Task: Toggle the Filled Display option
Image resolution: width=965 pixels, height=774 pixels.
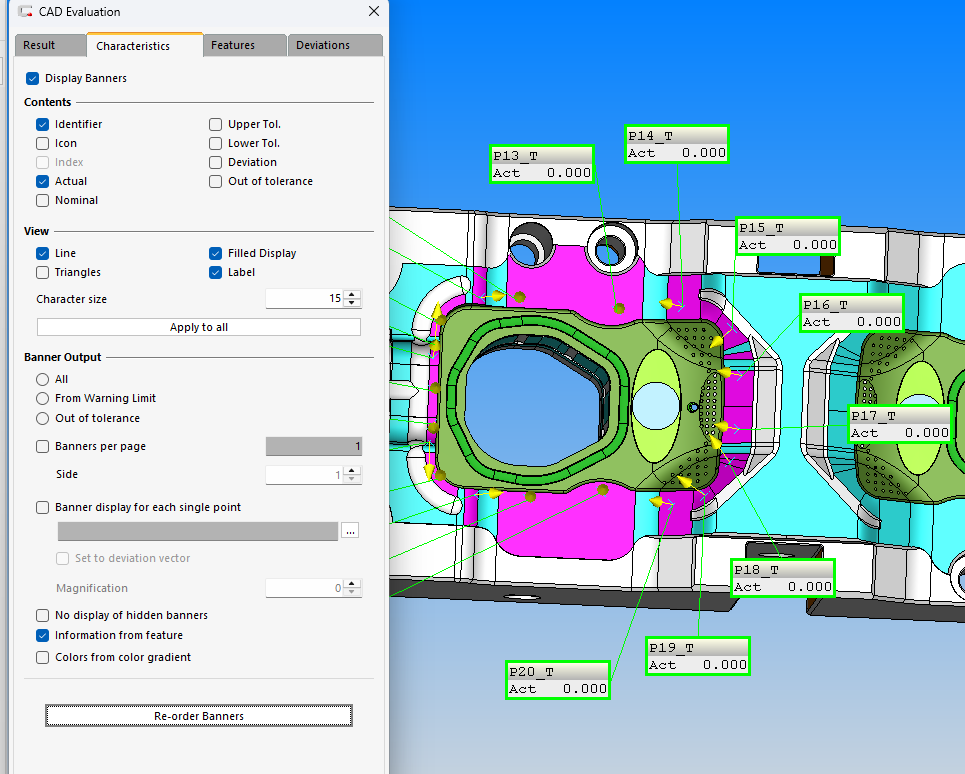Action: pyautogui.click(x=215, y=253)
